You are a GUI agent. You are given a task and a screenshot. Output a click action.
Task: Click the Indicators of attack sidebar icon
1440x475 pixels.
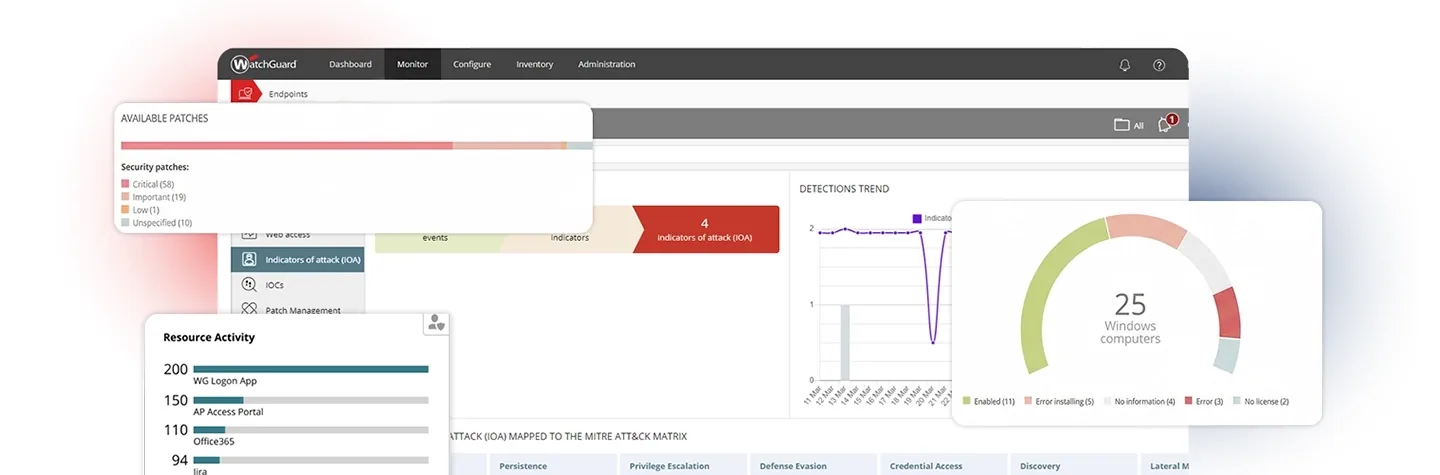point(249,260)
